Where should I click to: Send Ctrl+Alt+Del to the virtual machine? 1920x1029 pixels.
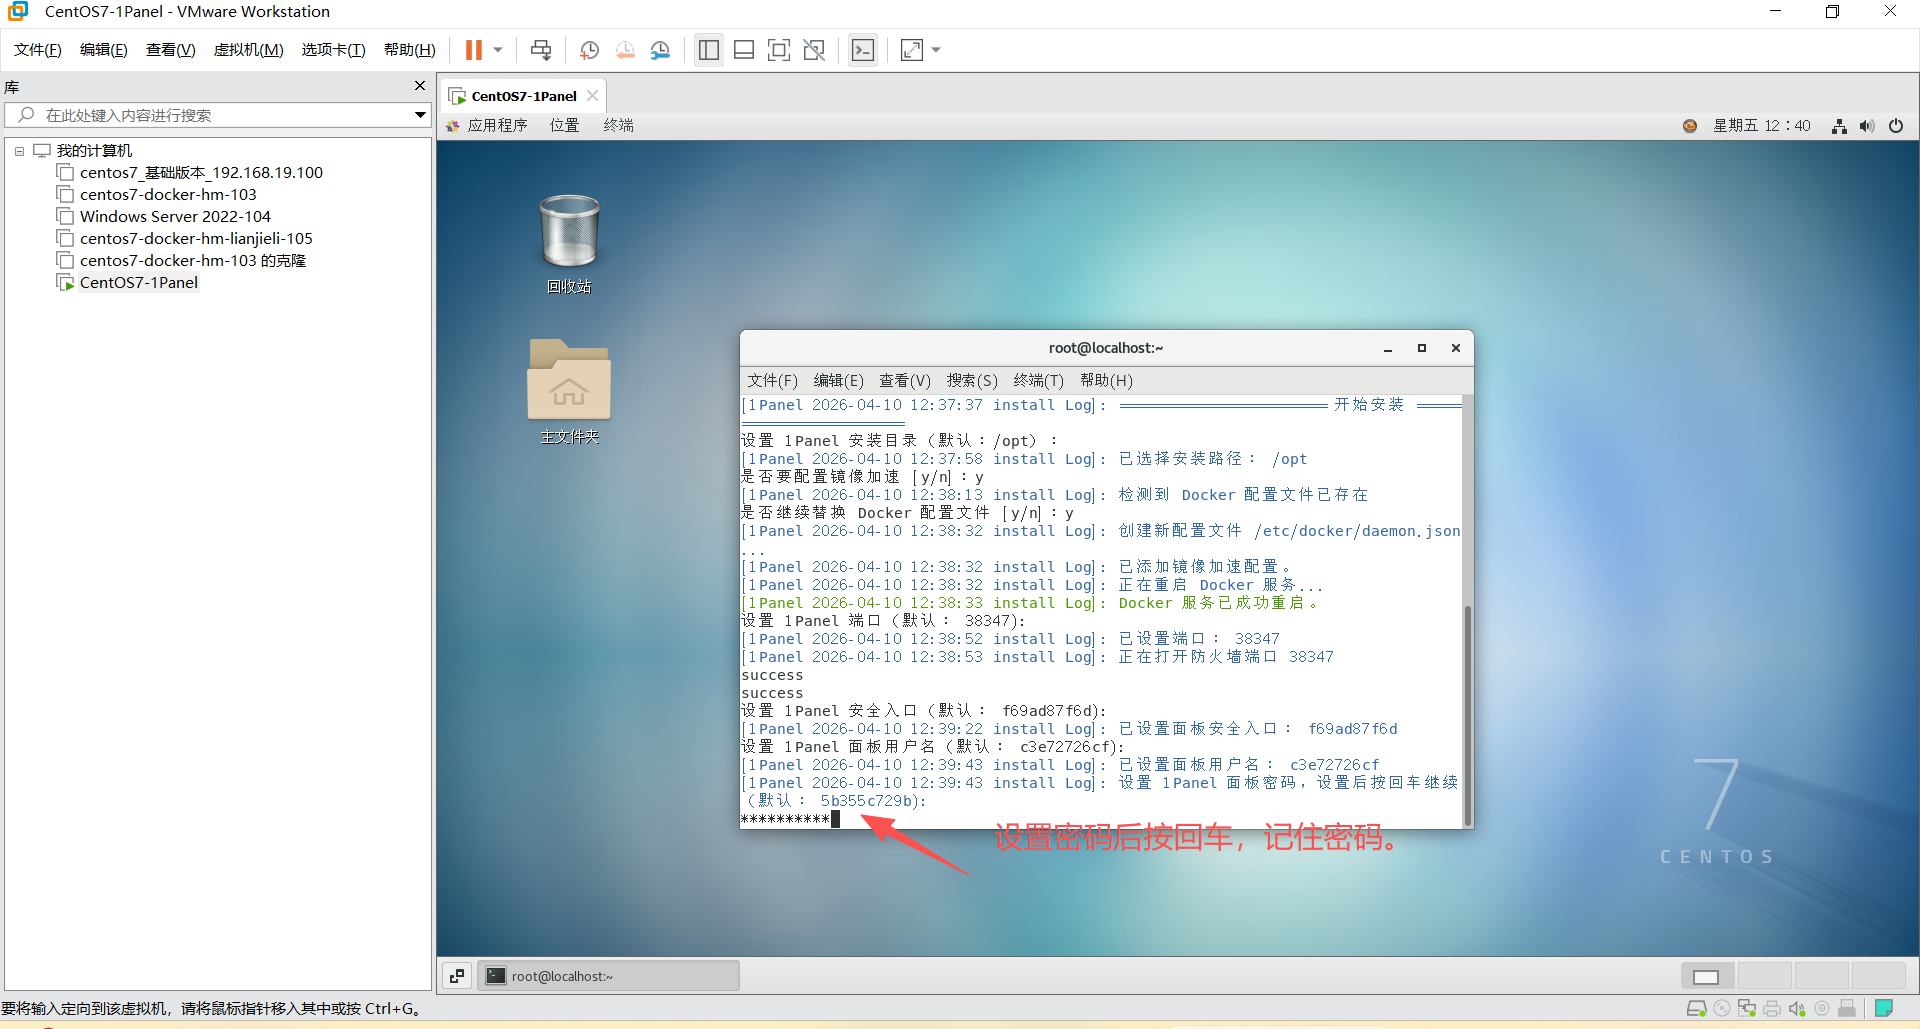tap(541, 50)
